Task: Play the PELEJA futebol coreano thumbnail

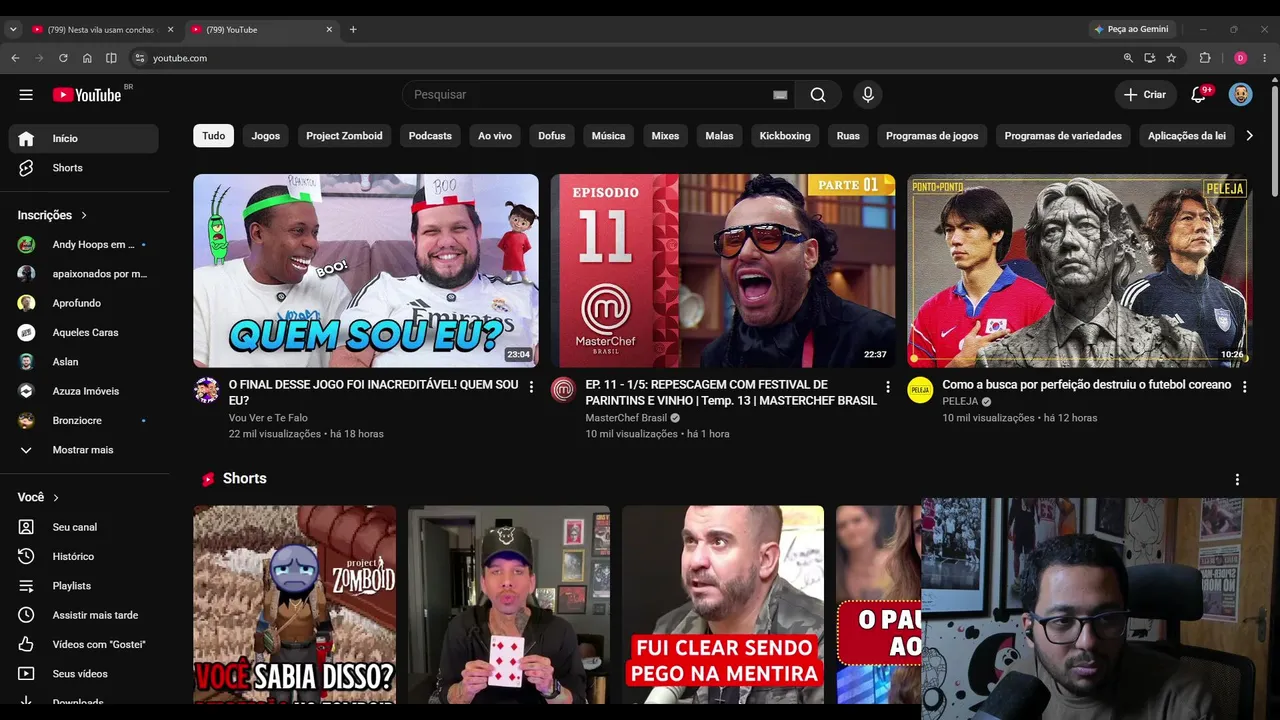Action: click(x=1079, y=271)
